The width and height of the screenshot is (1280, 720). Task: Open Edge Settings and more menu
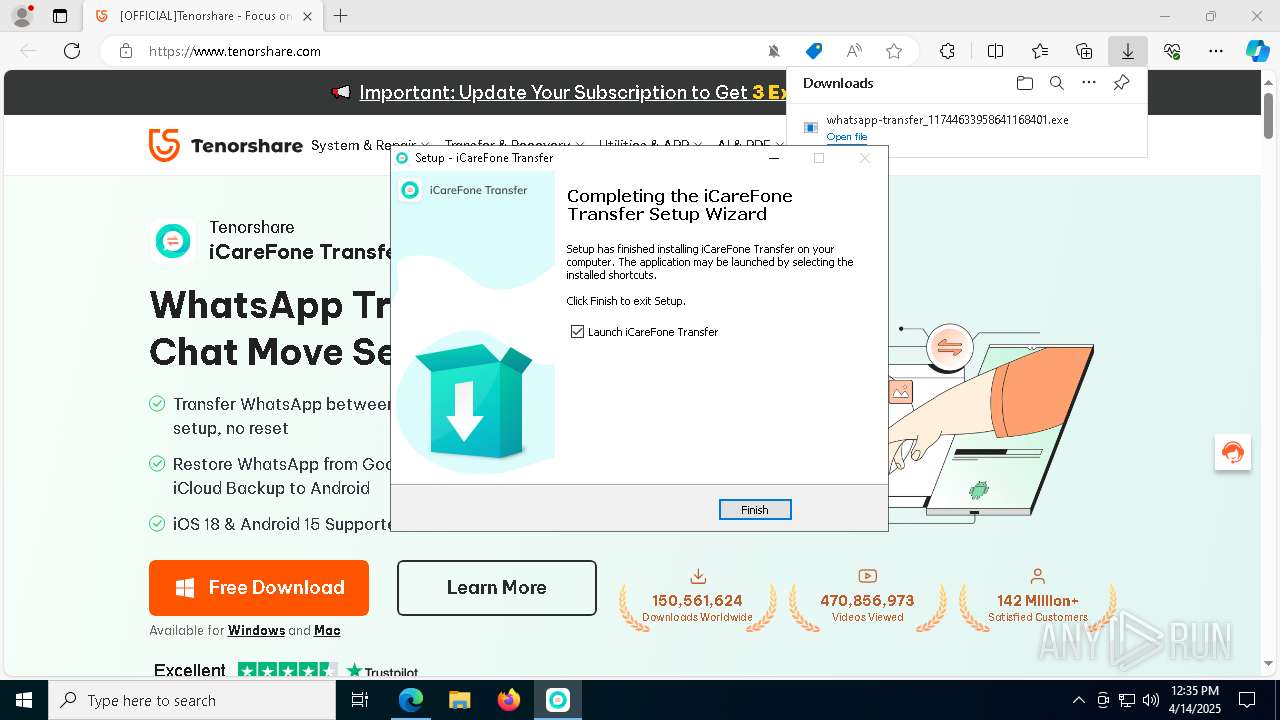pos(1216,51)
